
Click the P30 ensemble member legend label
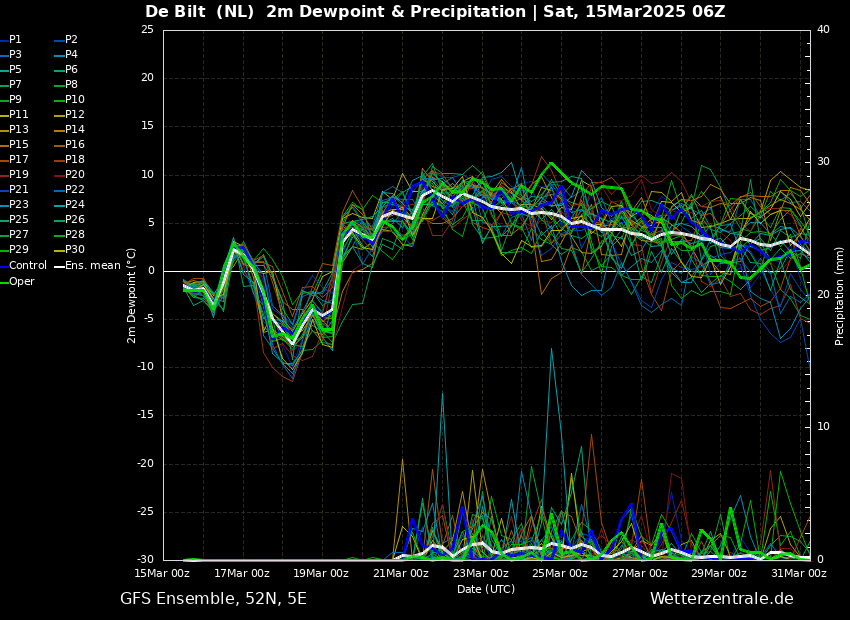click(x=75, y=250)
